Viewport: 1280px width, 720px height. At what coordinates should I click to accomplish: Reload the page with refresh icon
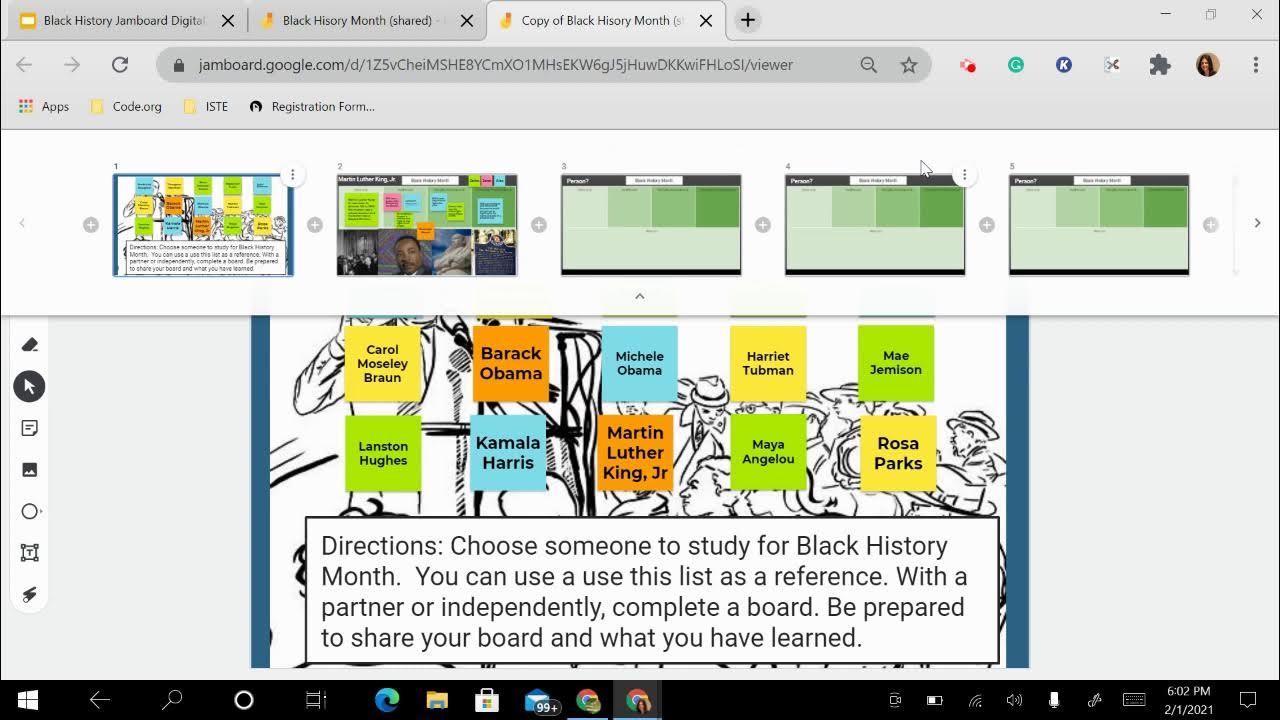coord(120,65)
